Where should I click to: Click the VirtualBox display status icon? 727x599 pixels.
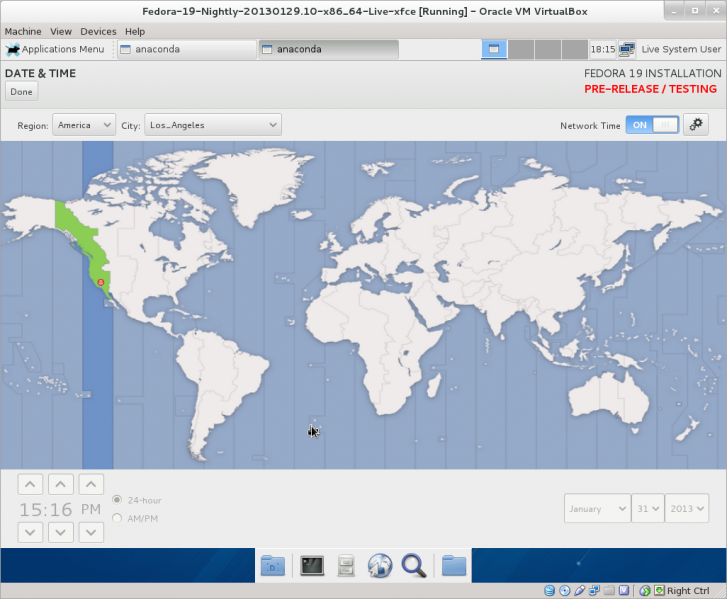tap(624, 591)
